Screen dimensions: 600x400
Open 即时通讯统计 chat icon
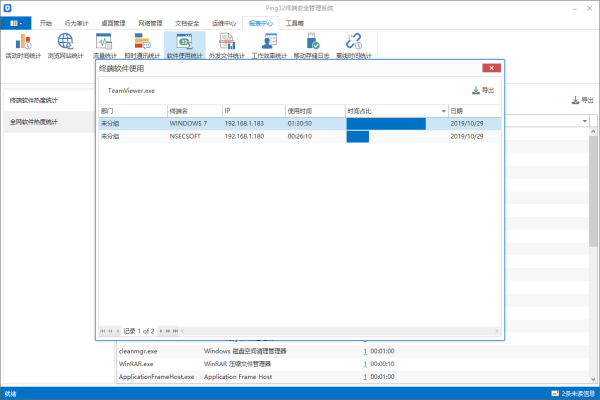point(142,45)
